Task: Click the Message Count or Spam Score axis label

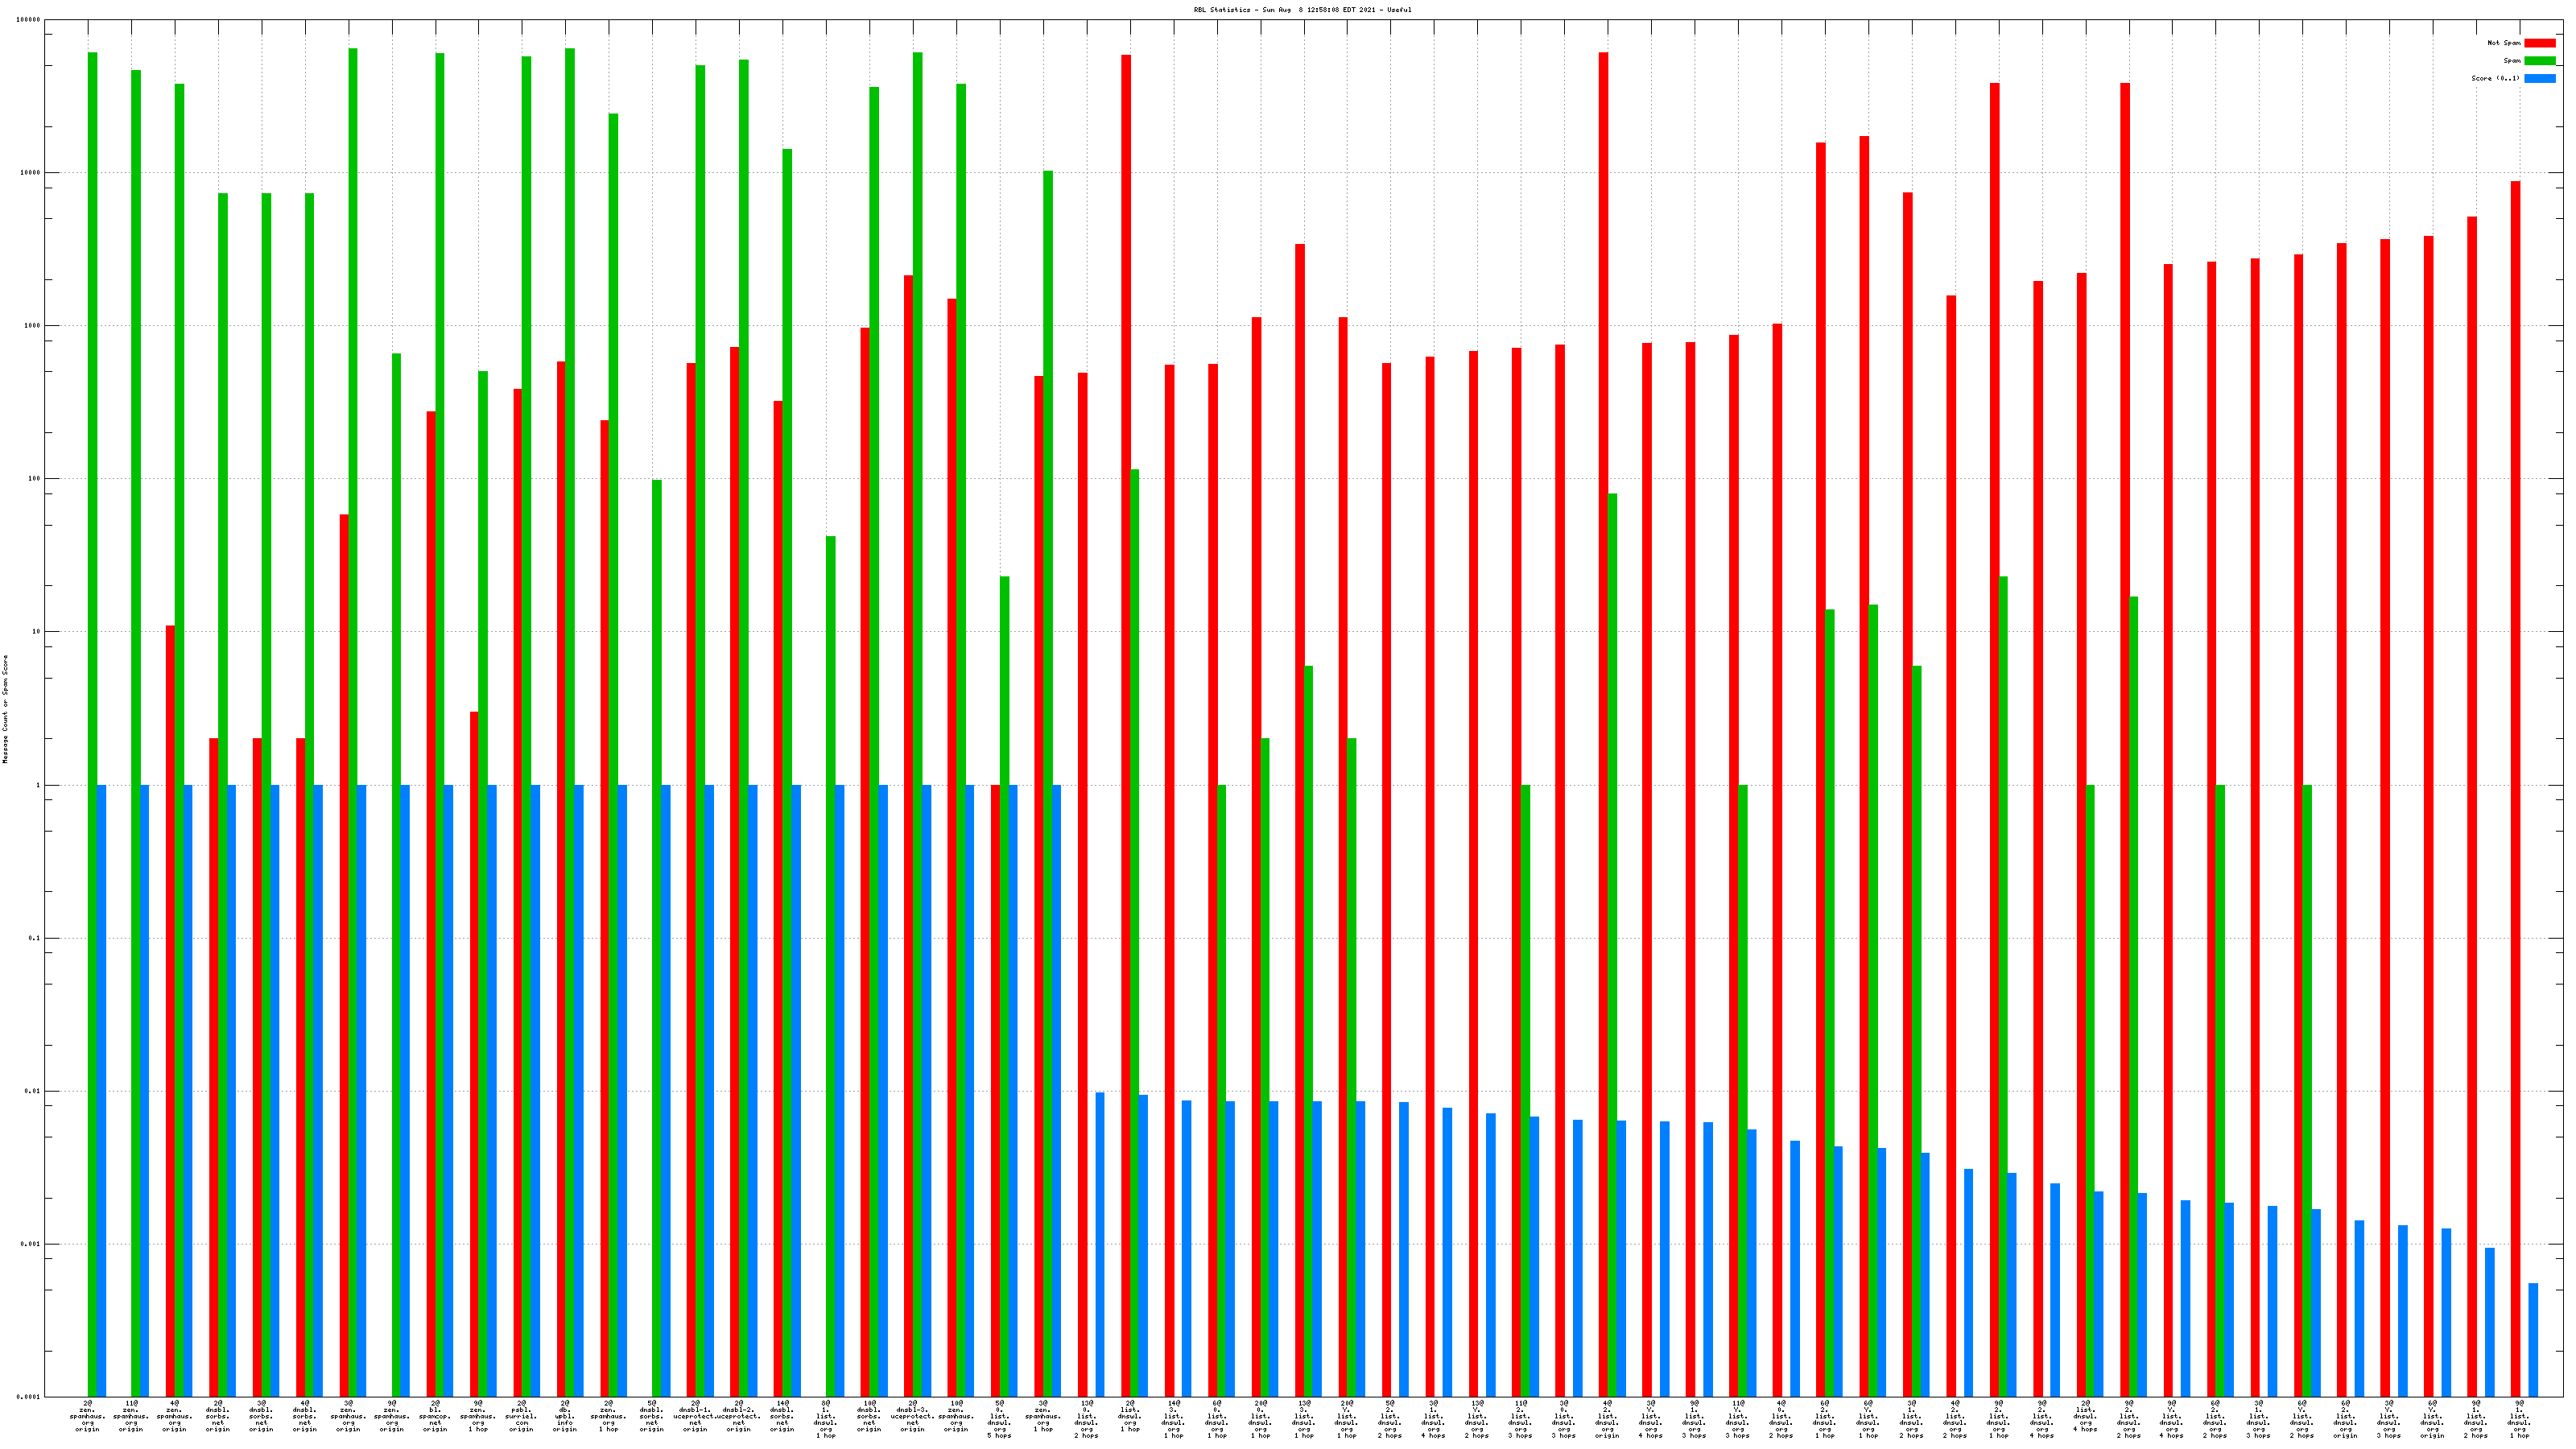Action: (5, 709)
